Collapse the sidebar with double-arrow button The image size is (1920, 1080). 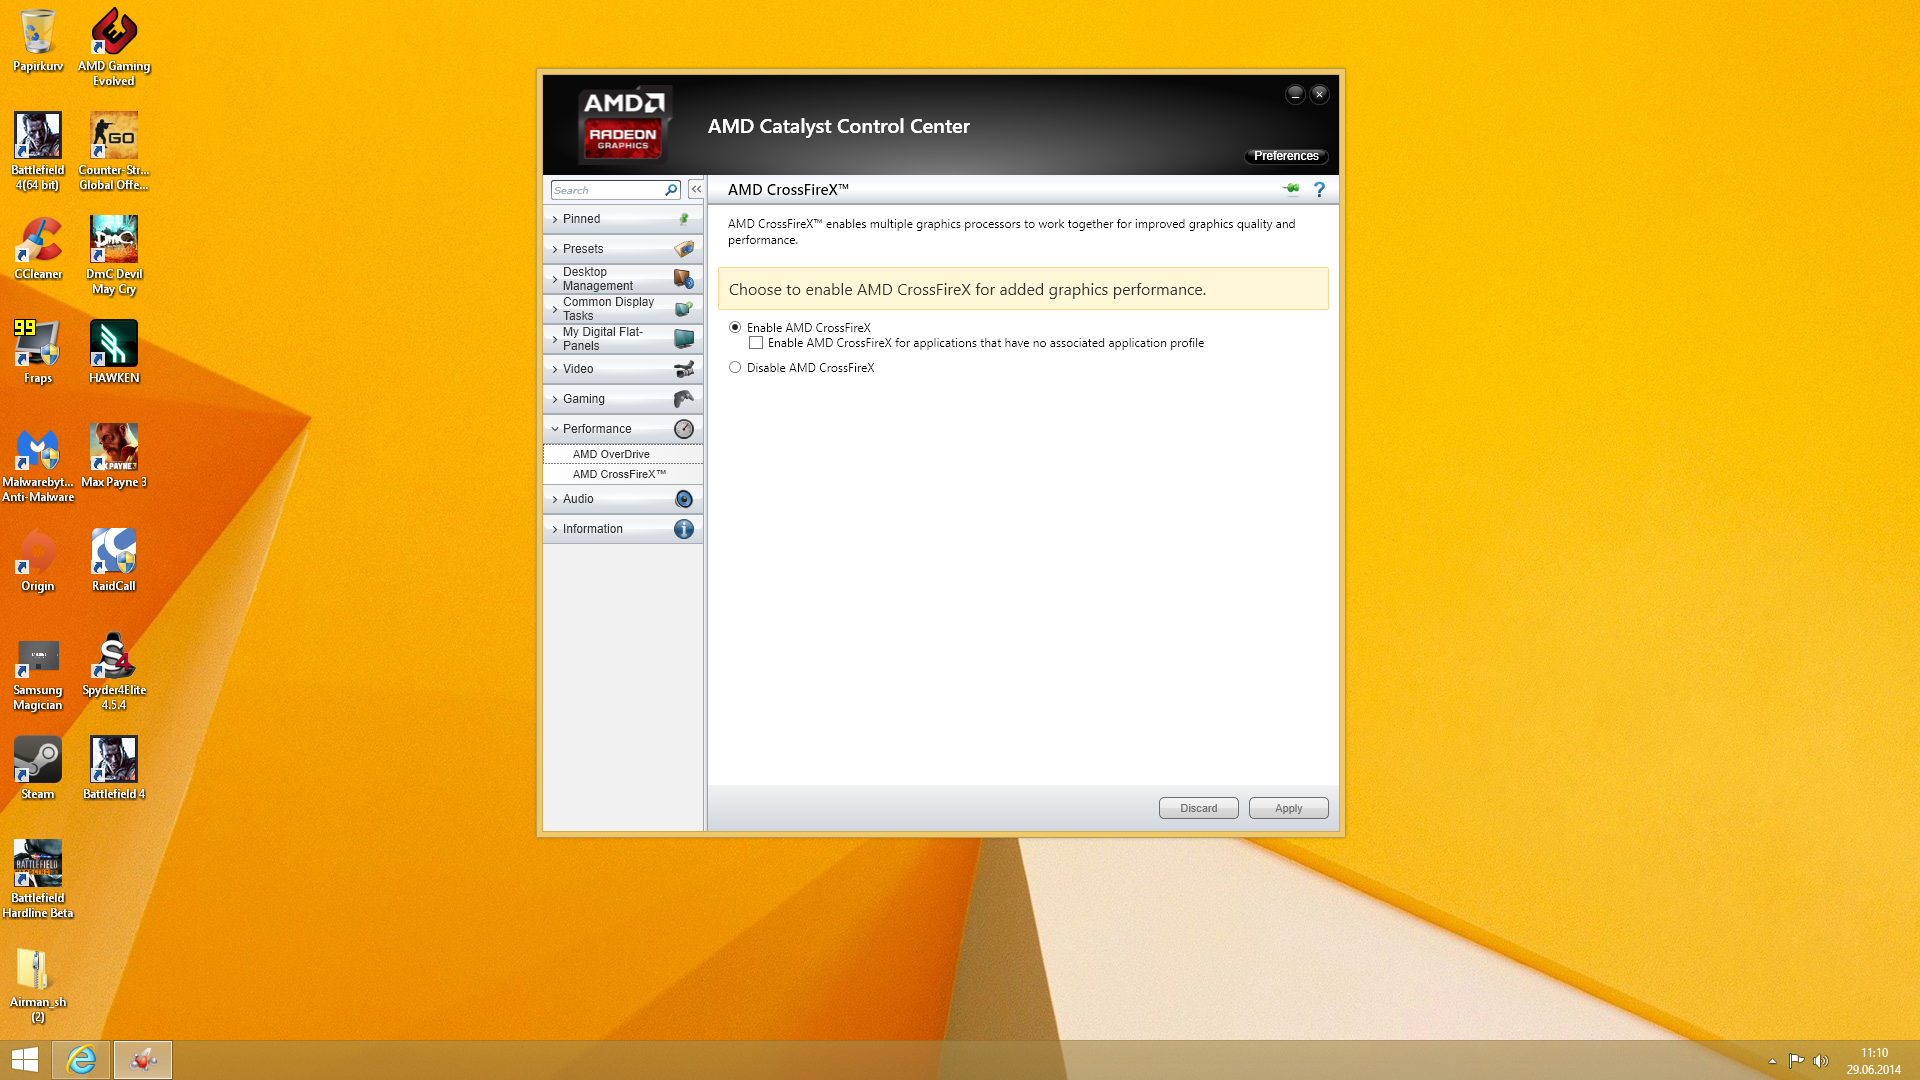(696, 189)
